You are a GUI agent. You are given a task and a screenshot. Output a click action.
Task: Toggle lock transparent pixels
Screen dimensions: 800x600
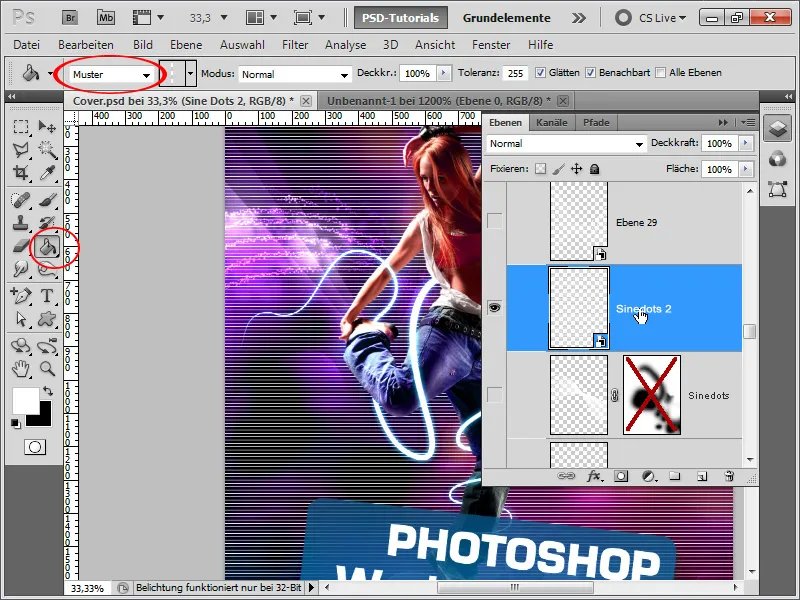(540, 169)
